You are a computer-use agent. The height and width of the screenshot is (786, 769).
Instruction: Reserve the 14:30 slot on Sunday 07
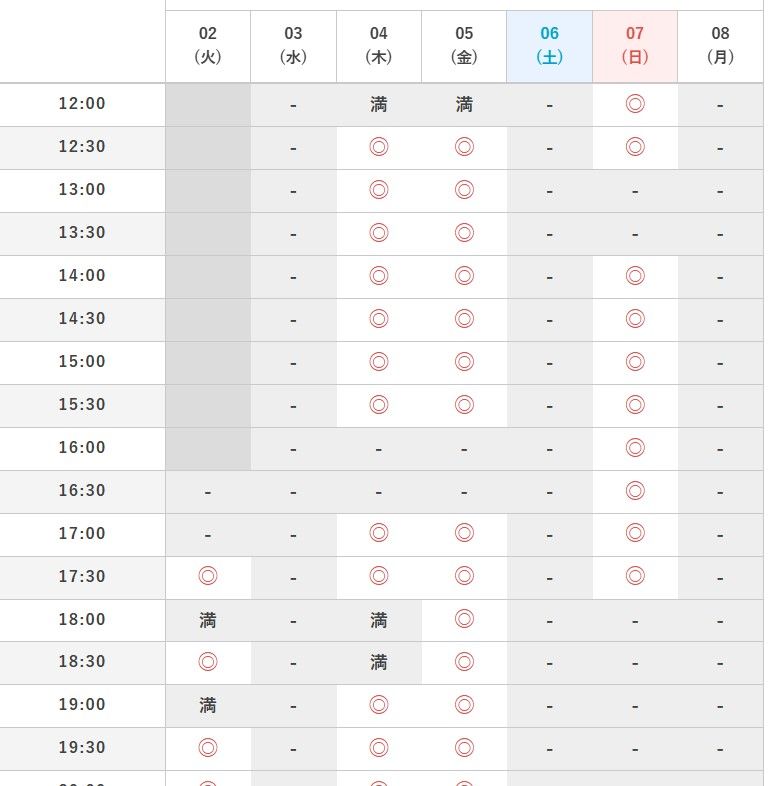[635, 319]
